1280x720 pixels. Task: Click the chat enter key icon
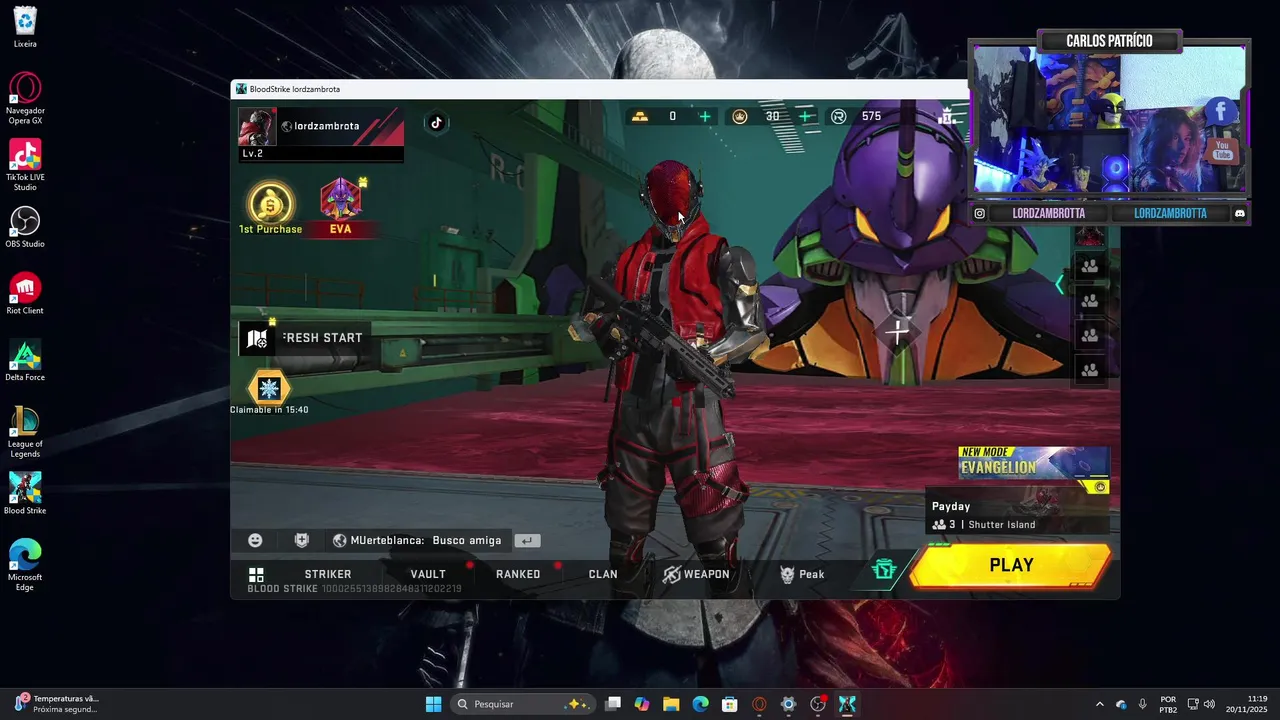pos(527,540)
